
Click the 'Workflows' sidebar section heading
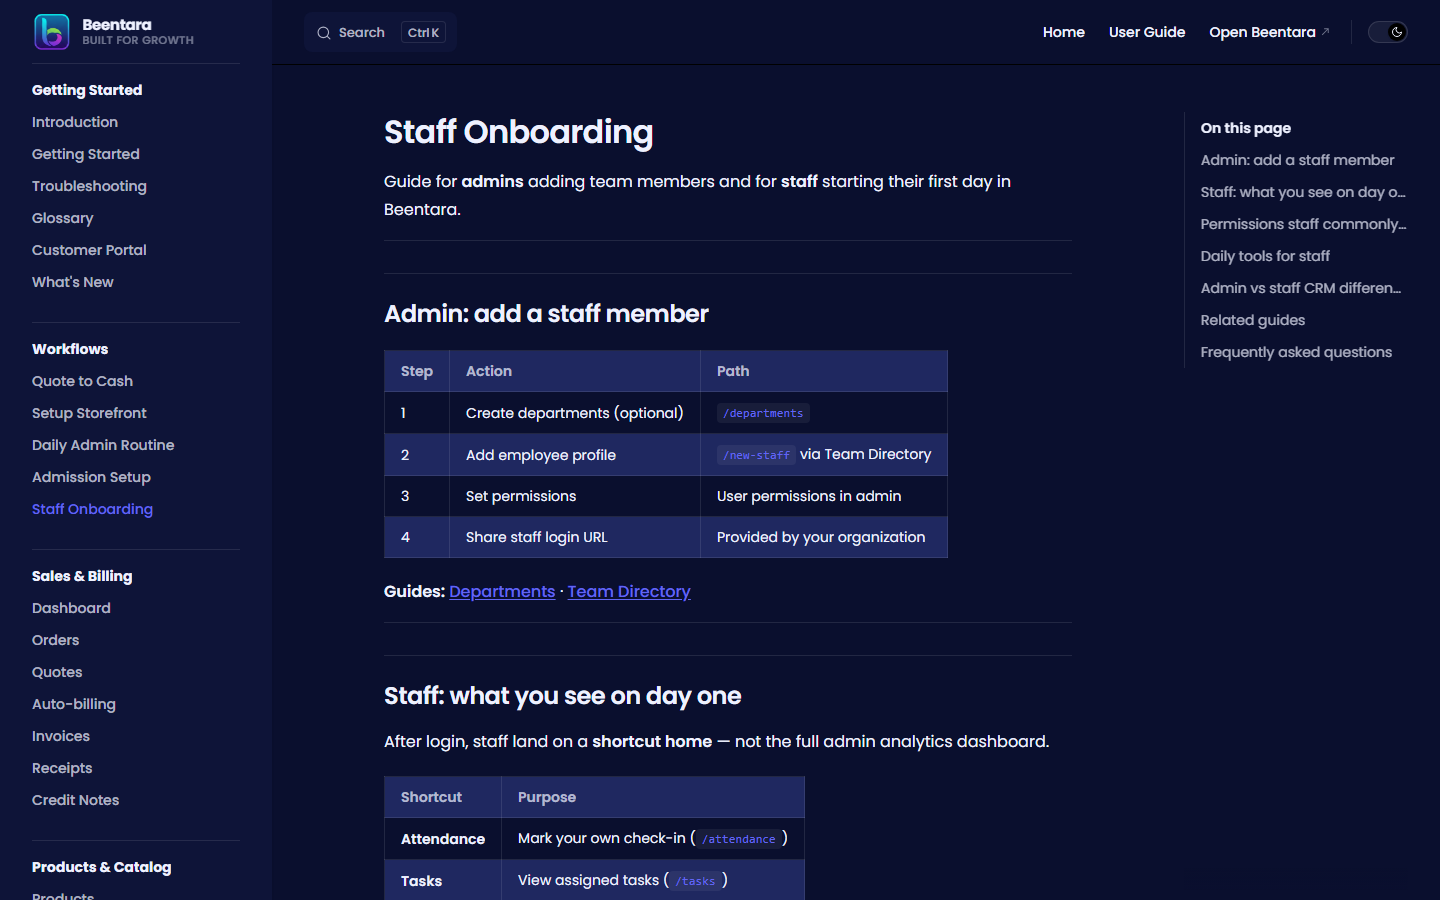(x=70, y=349)
